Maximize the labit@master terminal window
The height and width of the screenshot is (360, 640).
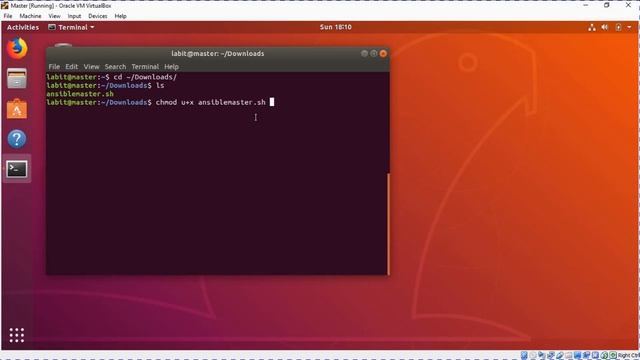click(373, 53)
